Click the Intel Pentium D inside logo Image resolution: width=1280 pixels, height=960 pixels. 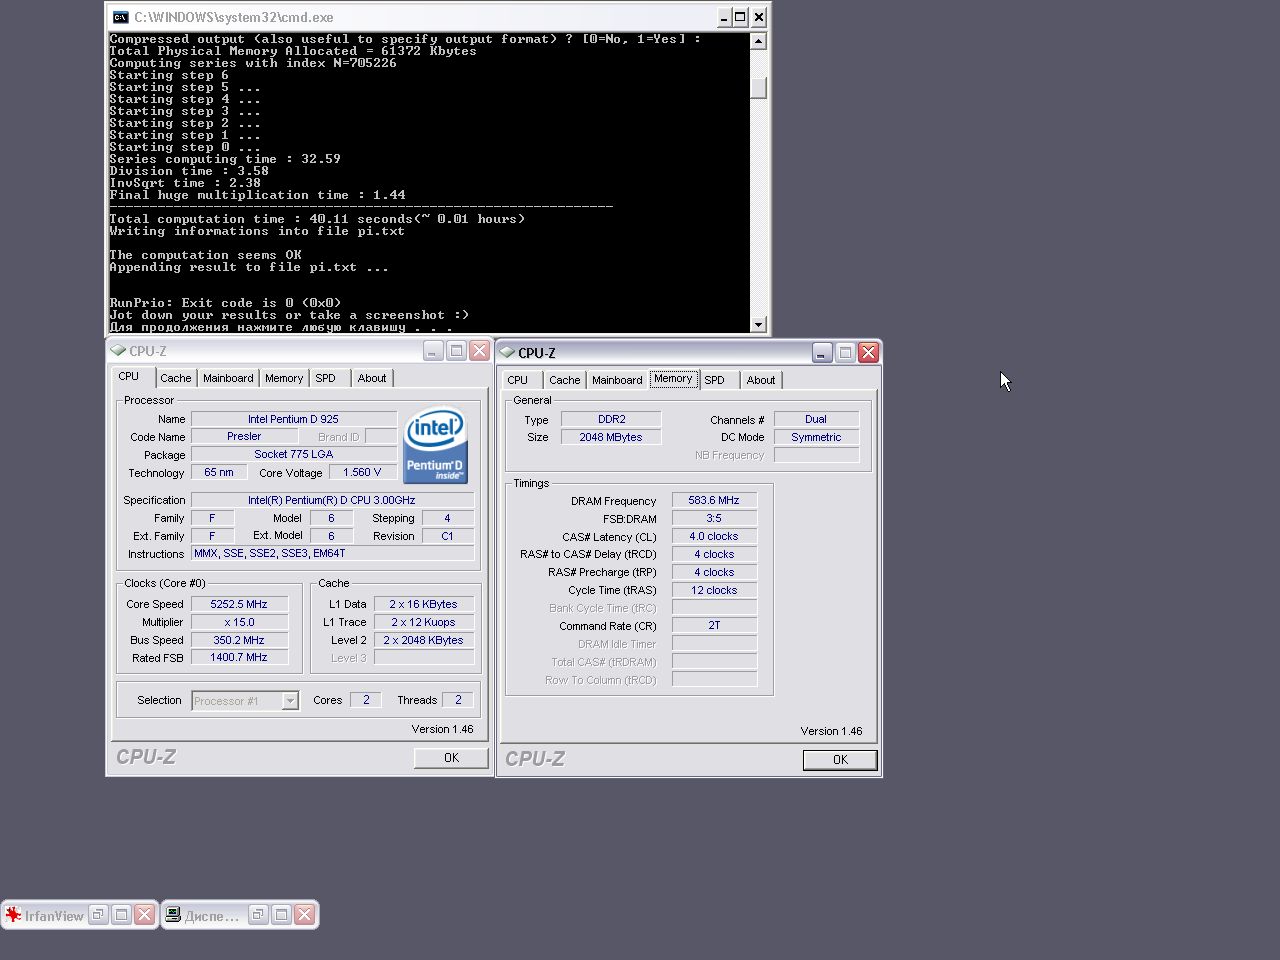click(435, 445)
